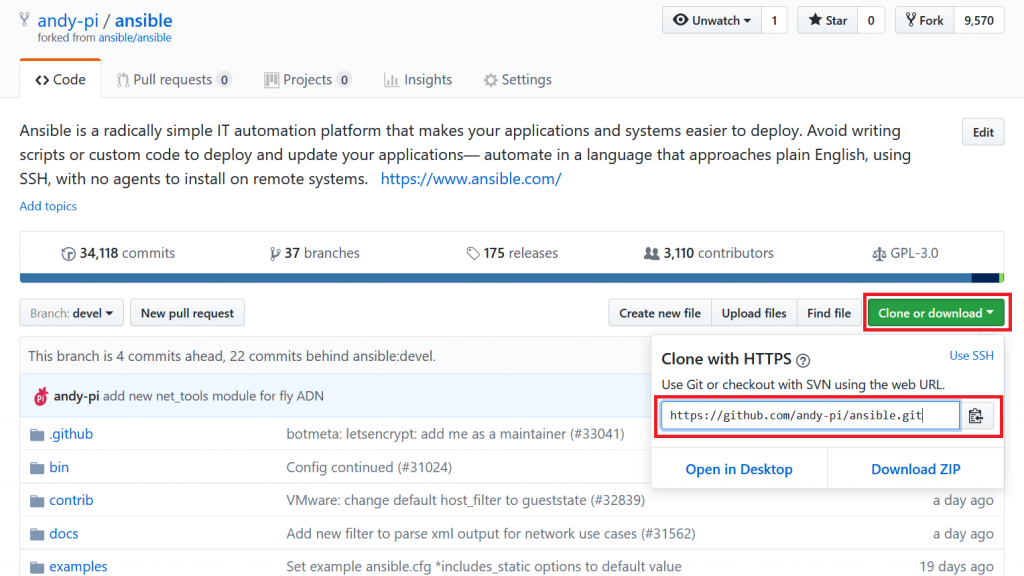View 3,110 contributors
Viewport: 1024px width, 576px height.
709,253
